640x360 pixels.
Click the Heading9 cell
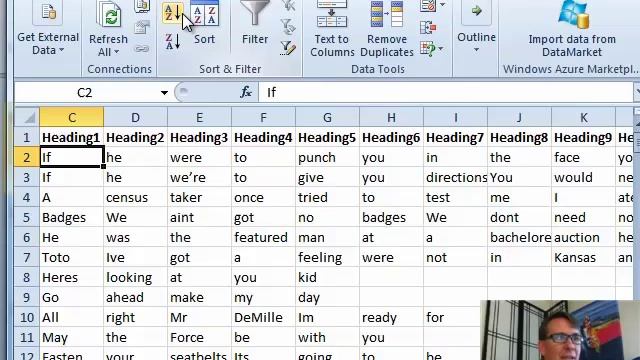[583, 138]
